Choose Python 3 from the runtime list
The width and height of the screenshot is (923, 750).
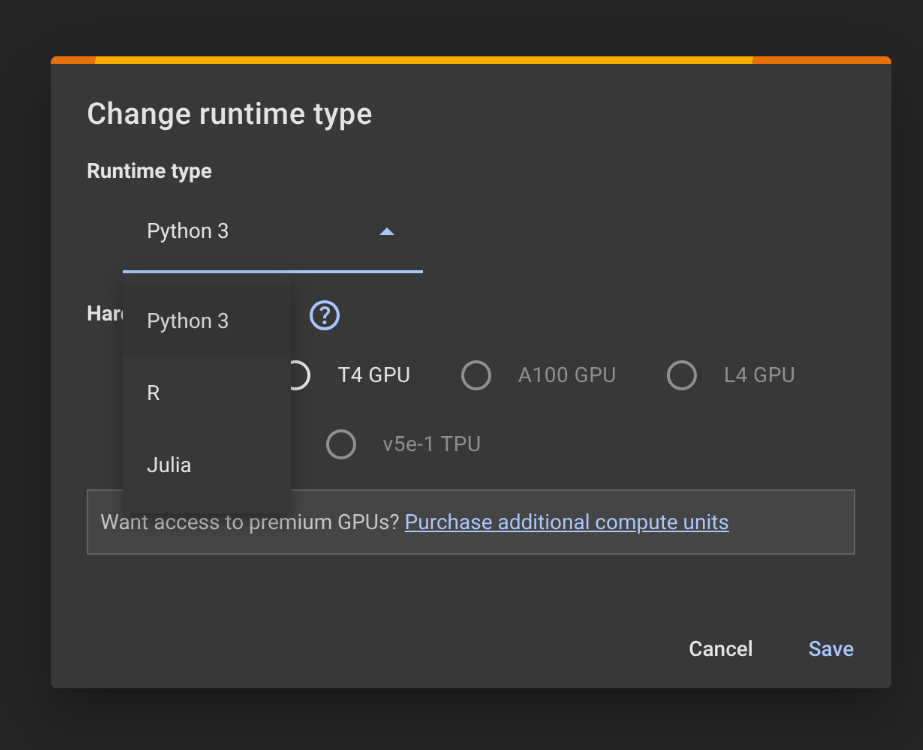[188, 321]
